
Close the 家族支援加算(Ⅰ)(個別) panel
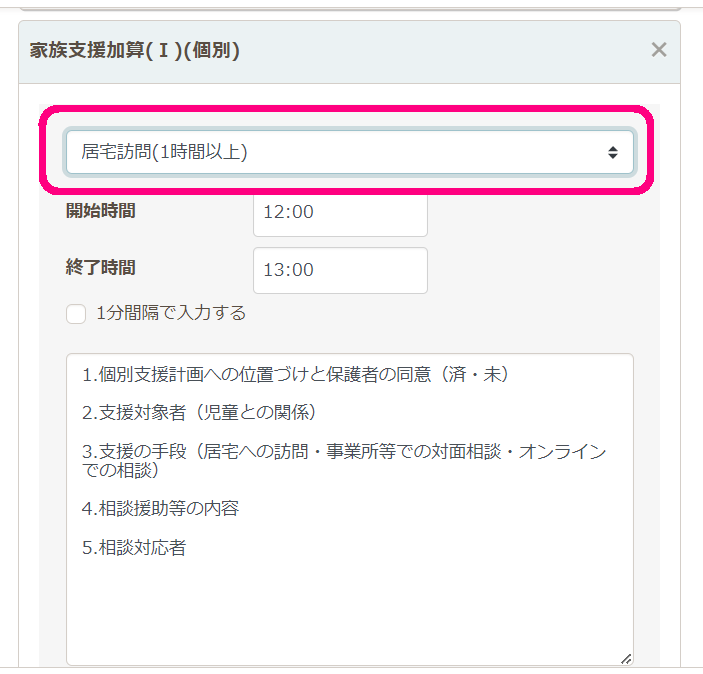[658, 50]
